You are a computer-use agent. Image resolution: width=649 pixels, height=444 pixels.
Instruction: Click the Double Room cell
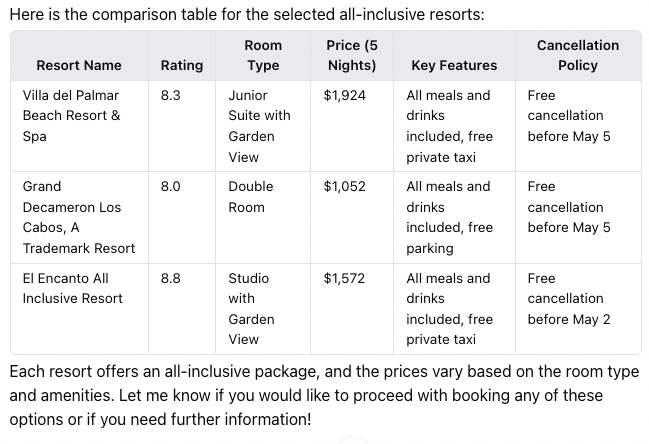250,197
